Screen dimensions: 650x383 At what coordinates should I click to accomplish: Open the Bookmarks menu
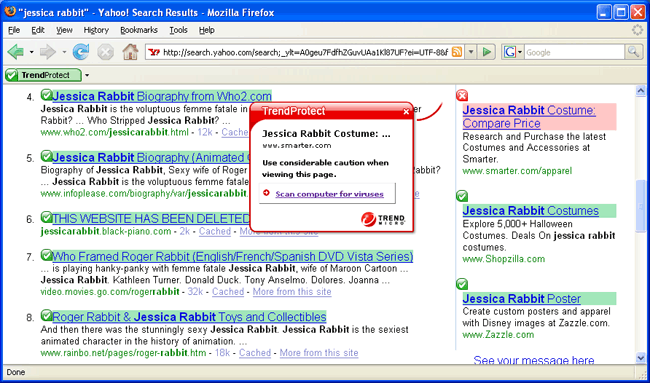tap(139, 30)
